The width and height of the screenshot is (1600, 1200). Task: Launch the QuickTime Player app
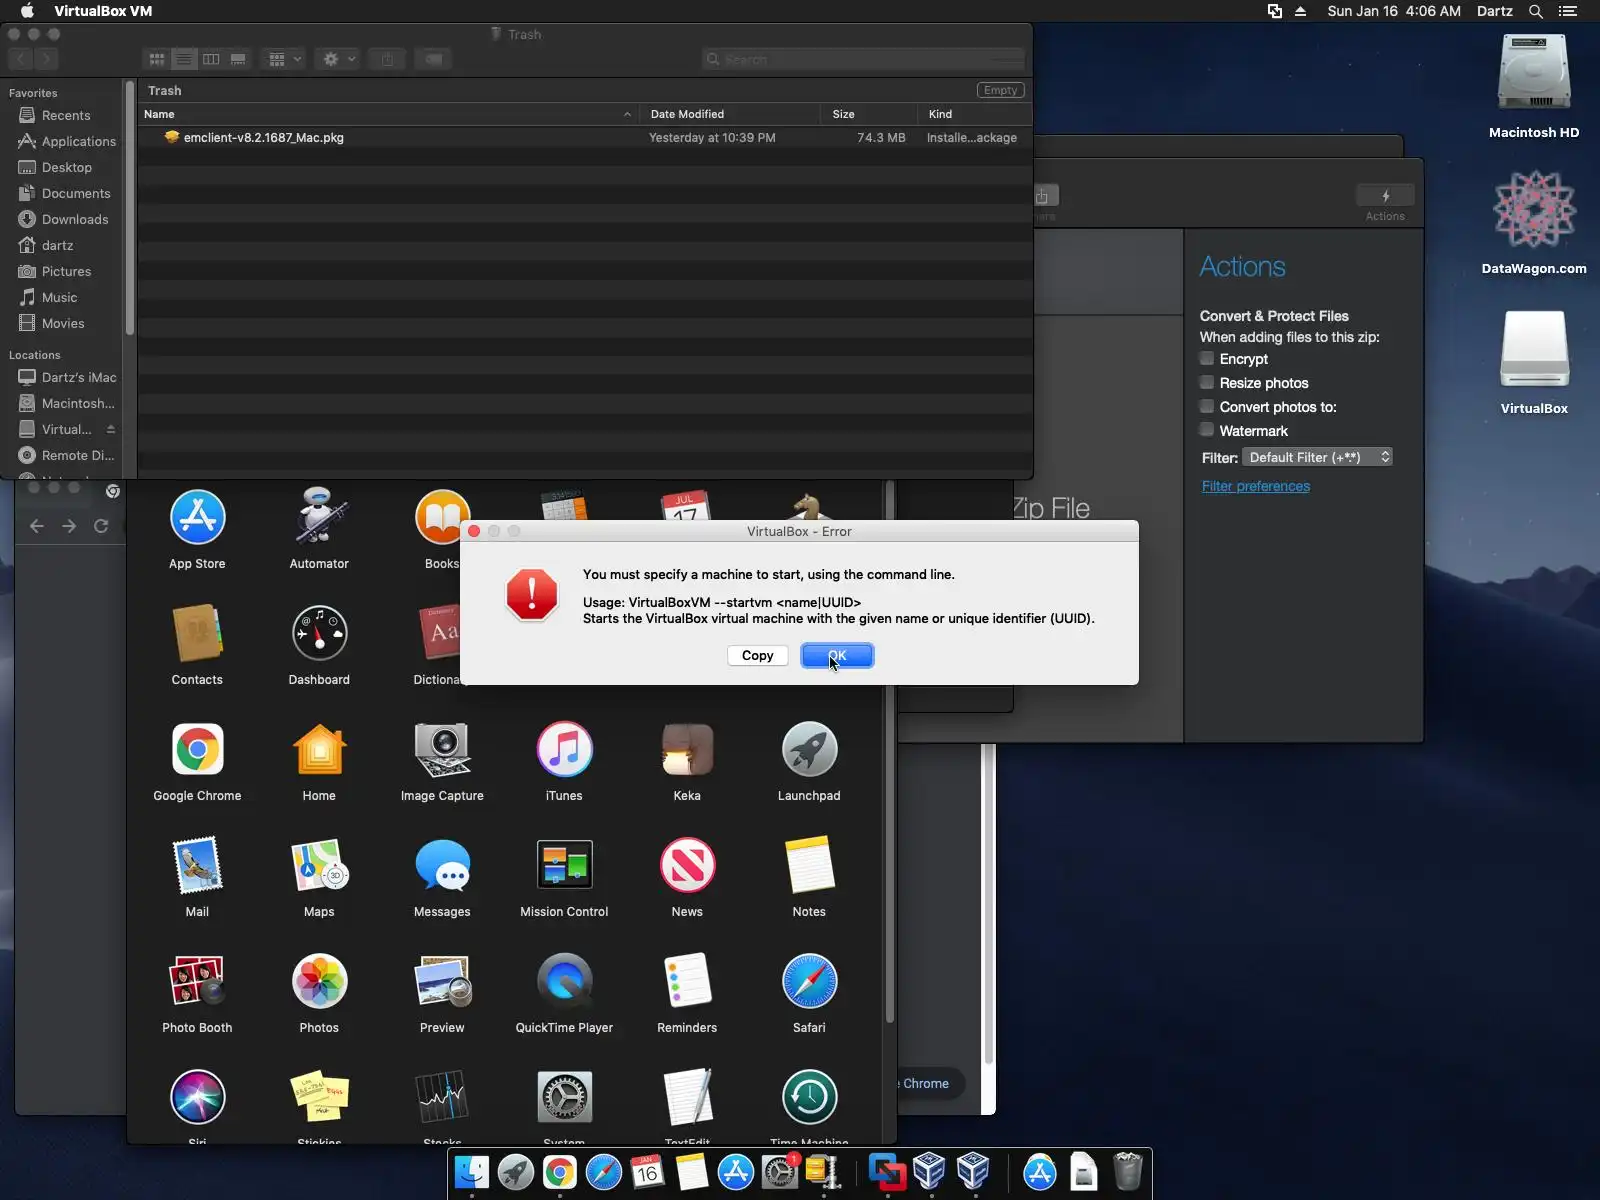tap(564, 982)
